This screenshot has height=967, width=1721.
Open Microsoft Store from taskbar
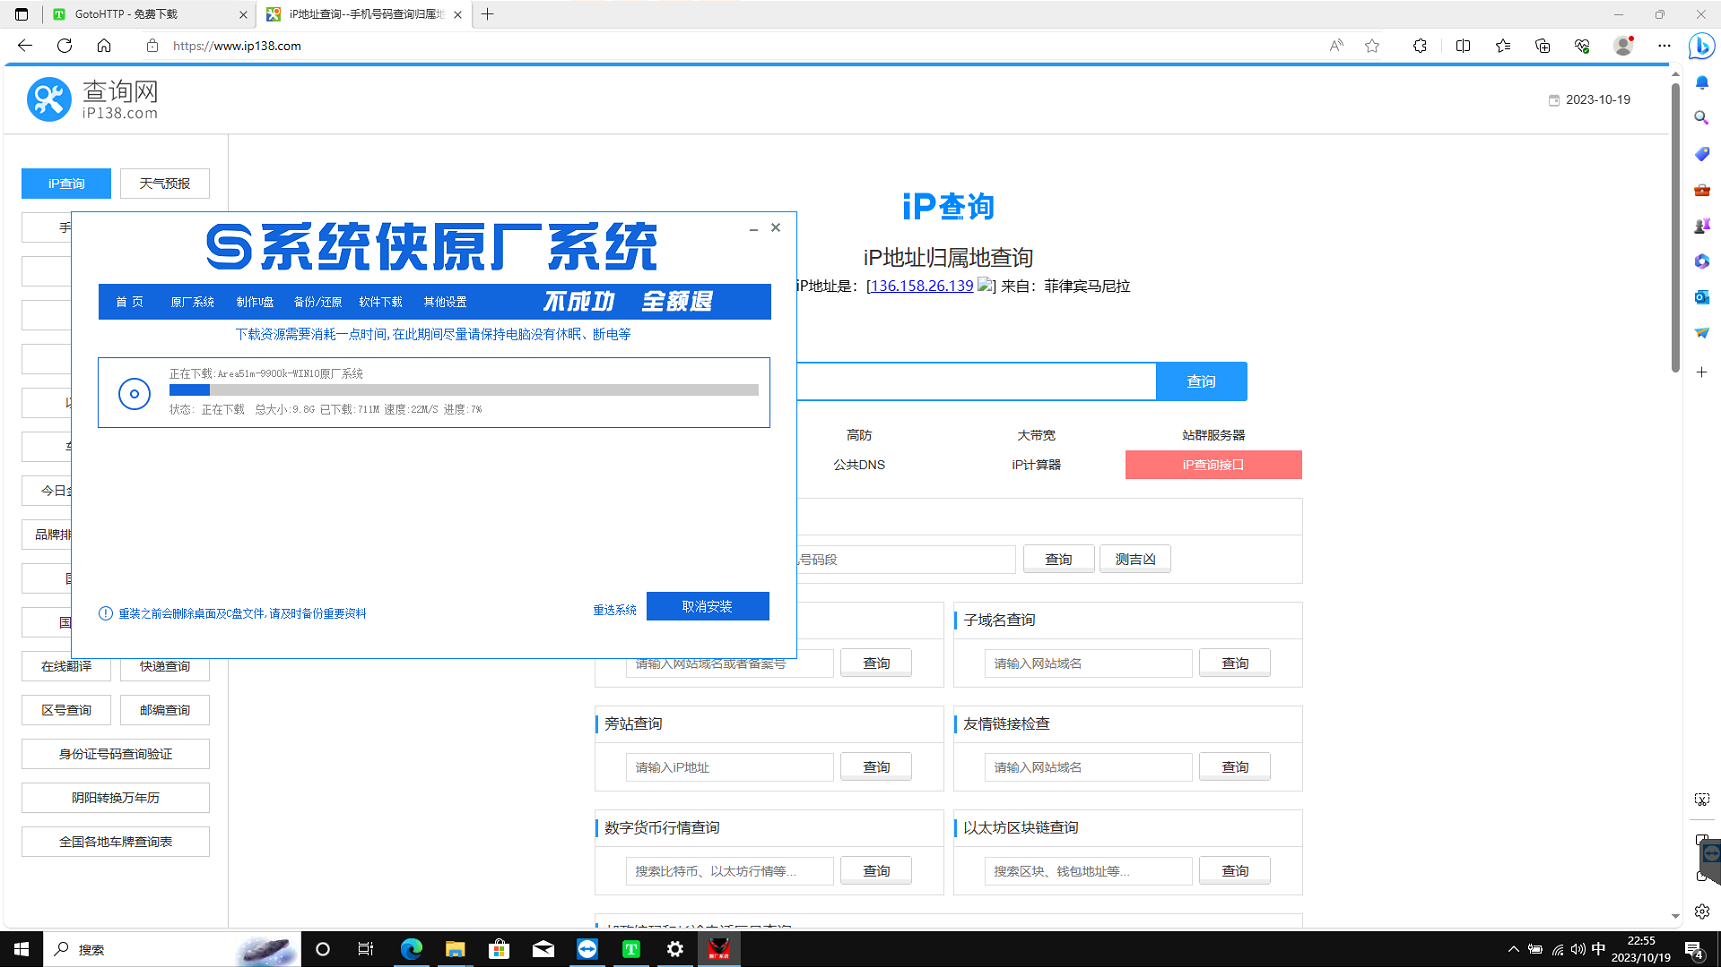499,949
